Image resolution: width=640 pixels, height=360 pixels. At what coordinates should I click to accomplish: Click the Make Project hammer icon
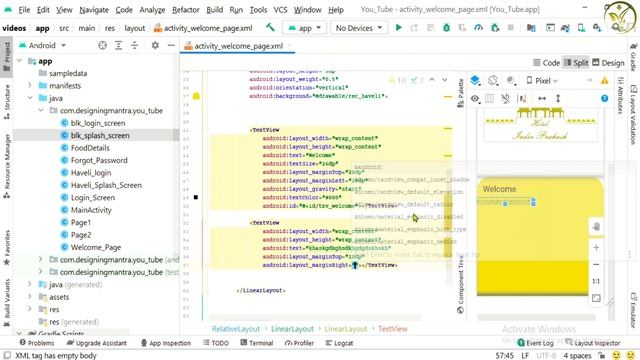(270, 27)
